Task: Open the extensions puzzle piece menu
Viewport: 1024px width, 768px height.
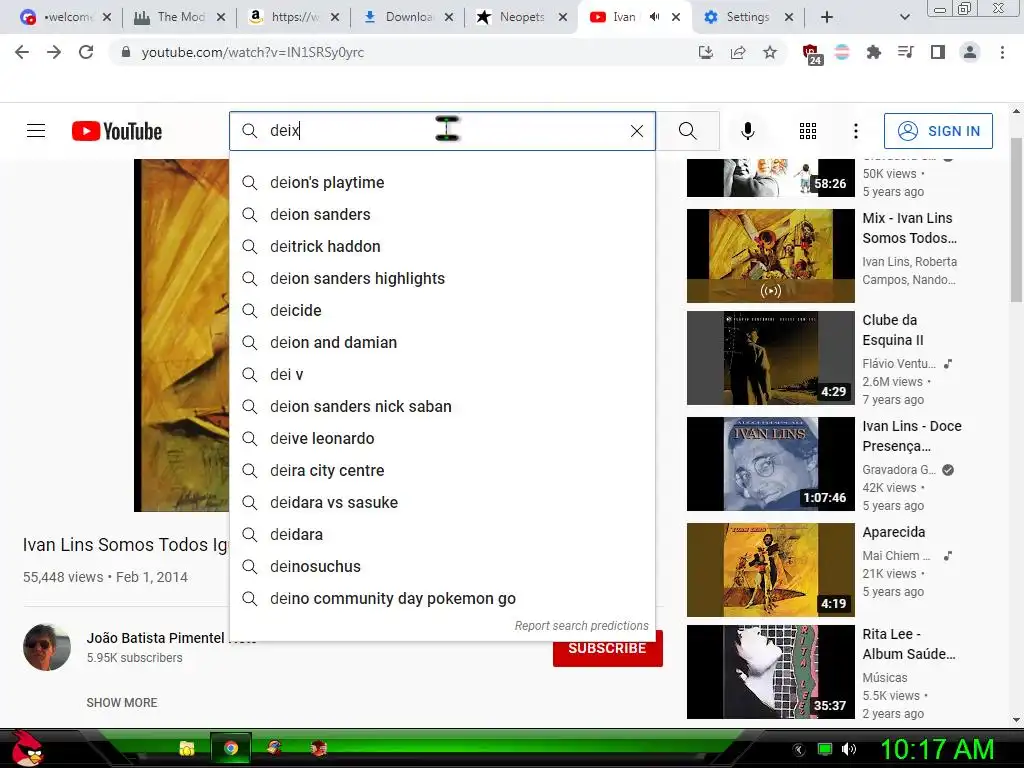Action: 873,52
